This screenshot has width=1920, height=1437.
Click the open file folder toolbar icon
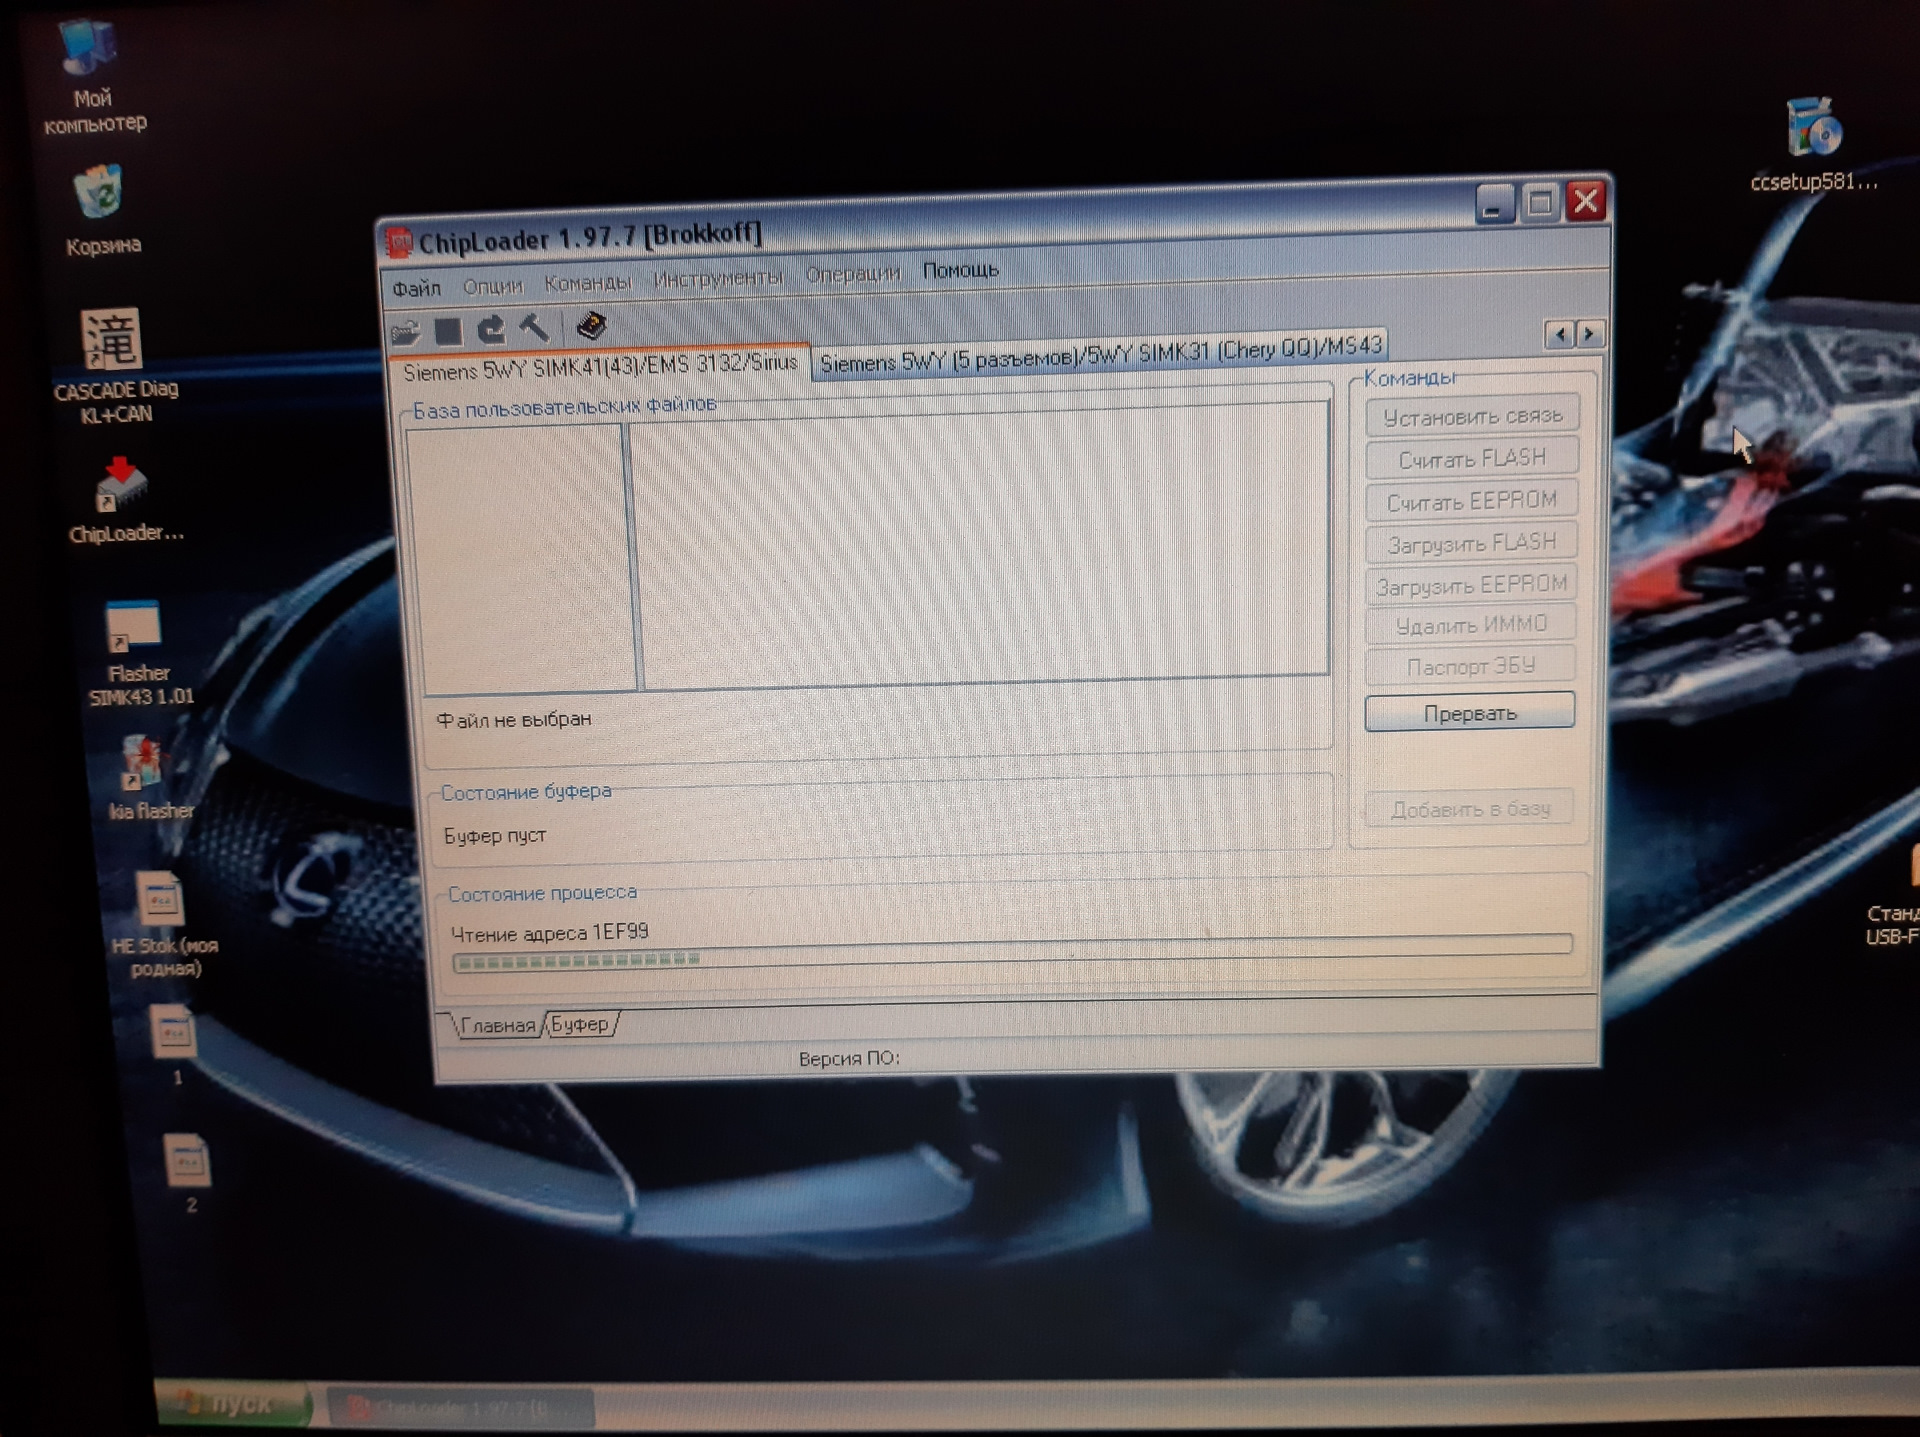click(x=406, y=332)
